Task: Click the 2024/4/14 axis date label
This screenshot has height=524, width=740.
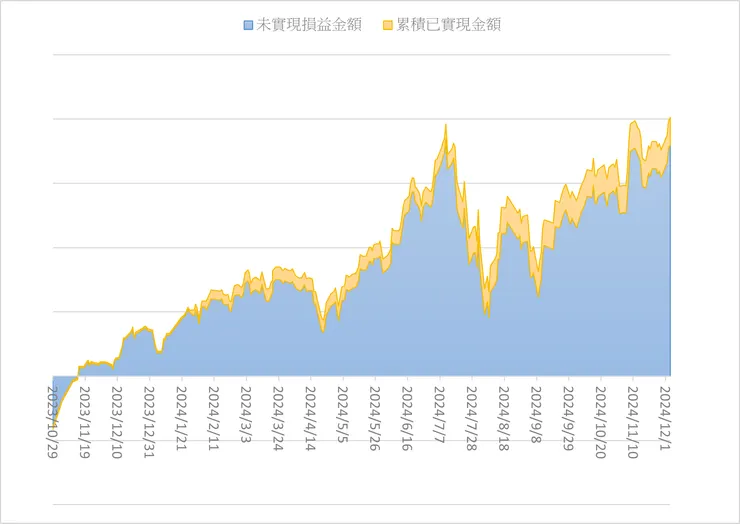Action: tap(310, 419)
